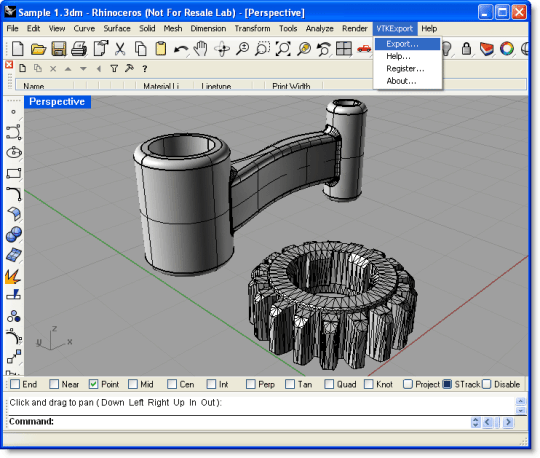This screenshot has height=458, width=540.
Task: Click the Perspective viewport title
Action: point(57,102)
